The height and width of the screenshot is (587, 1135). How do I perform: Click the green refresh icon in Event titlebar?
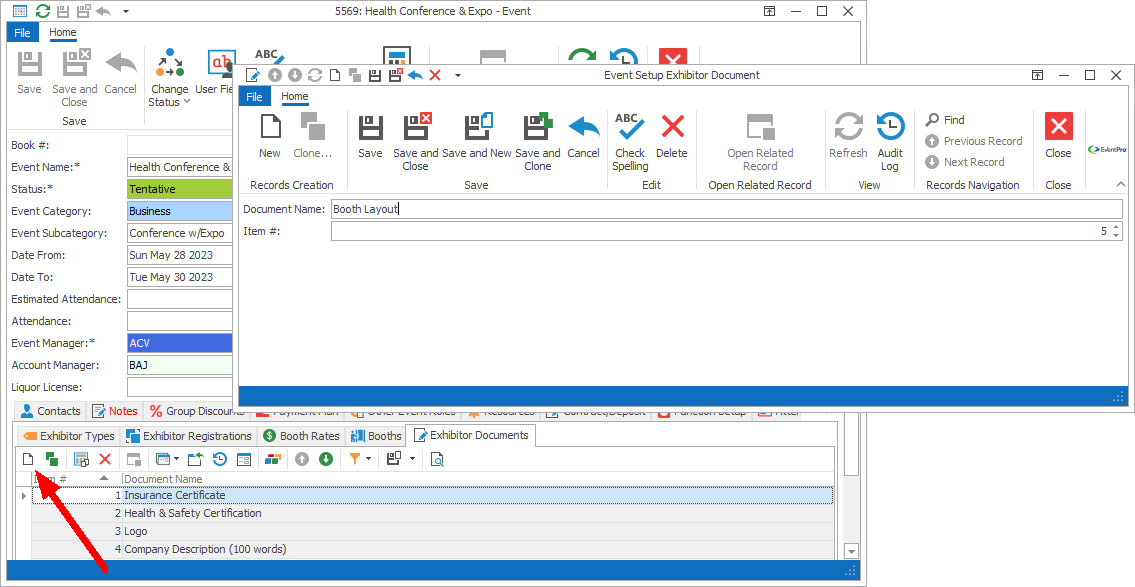click(x=43, y=11)
